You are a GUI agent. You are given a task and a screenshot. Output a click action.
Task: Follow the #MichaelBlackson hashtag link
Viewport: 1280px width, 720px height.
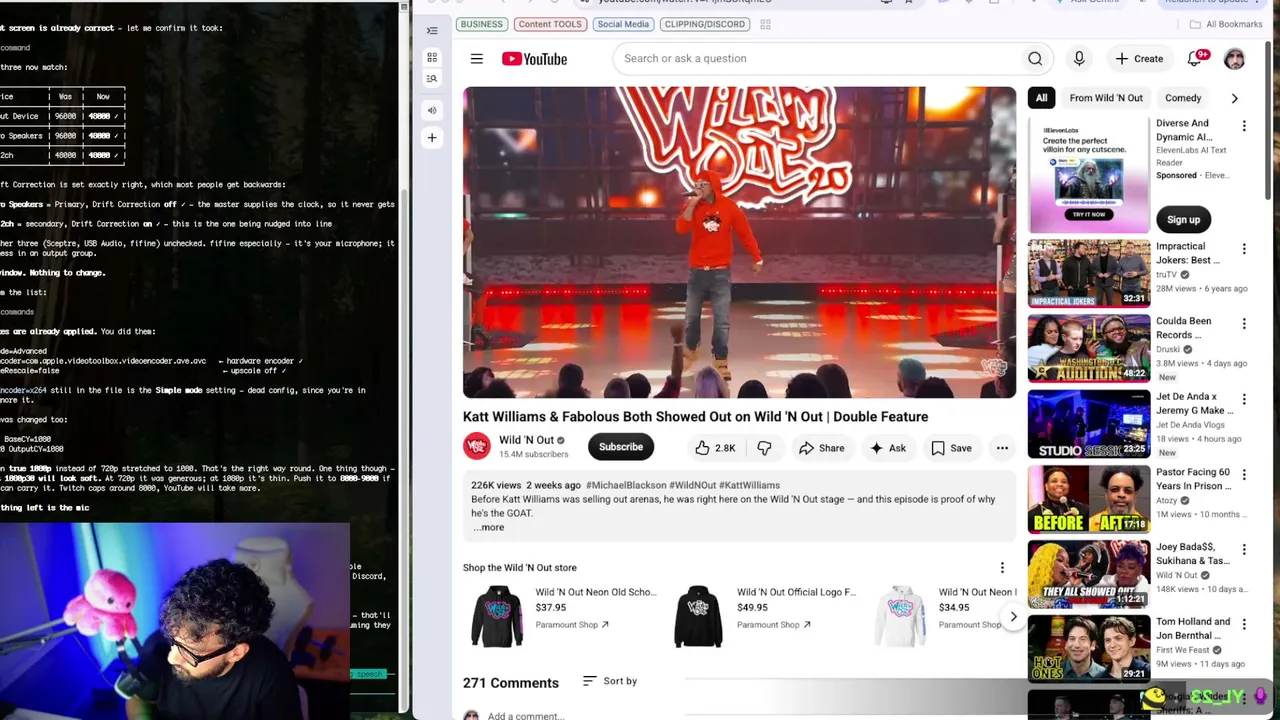626,485
